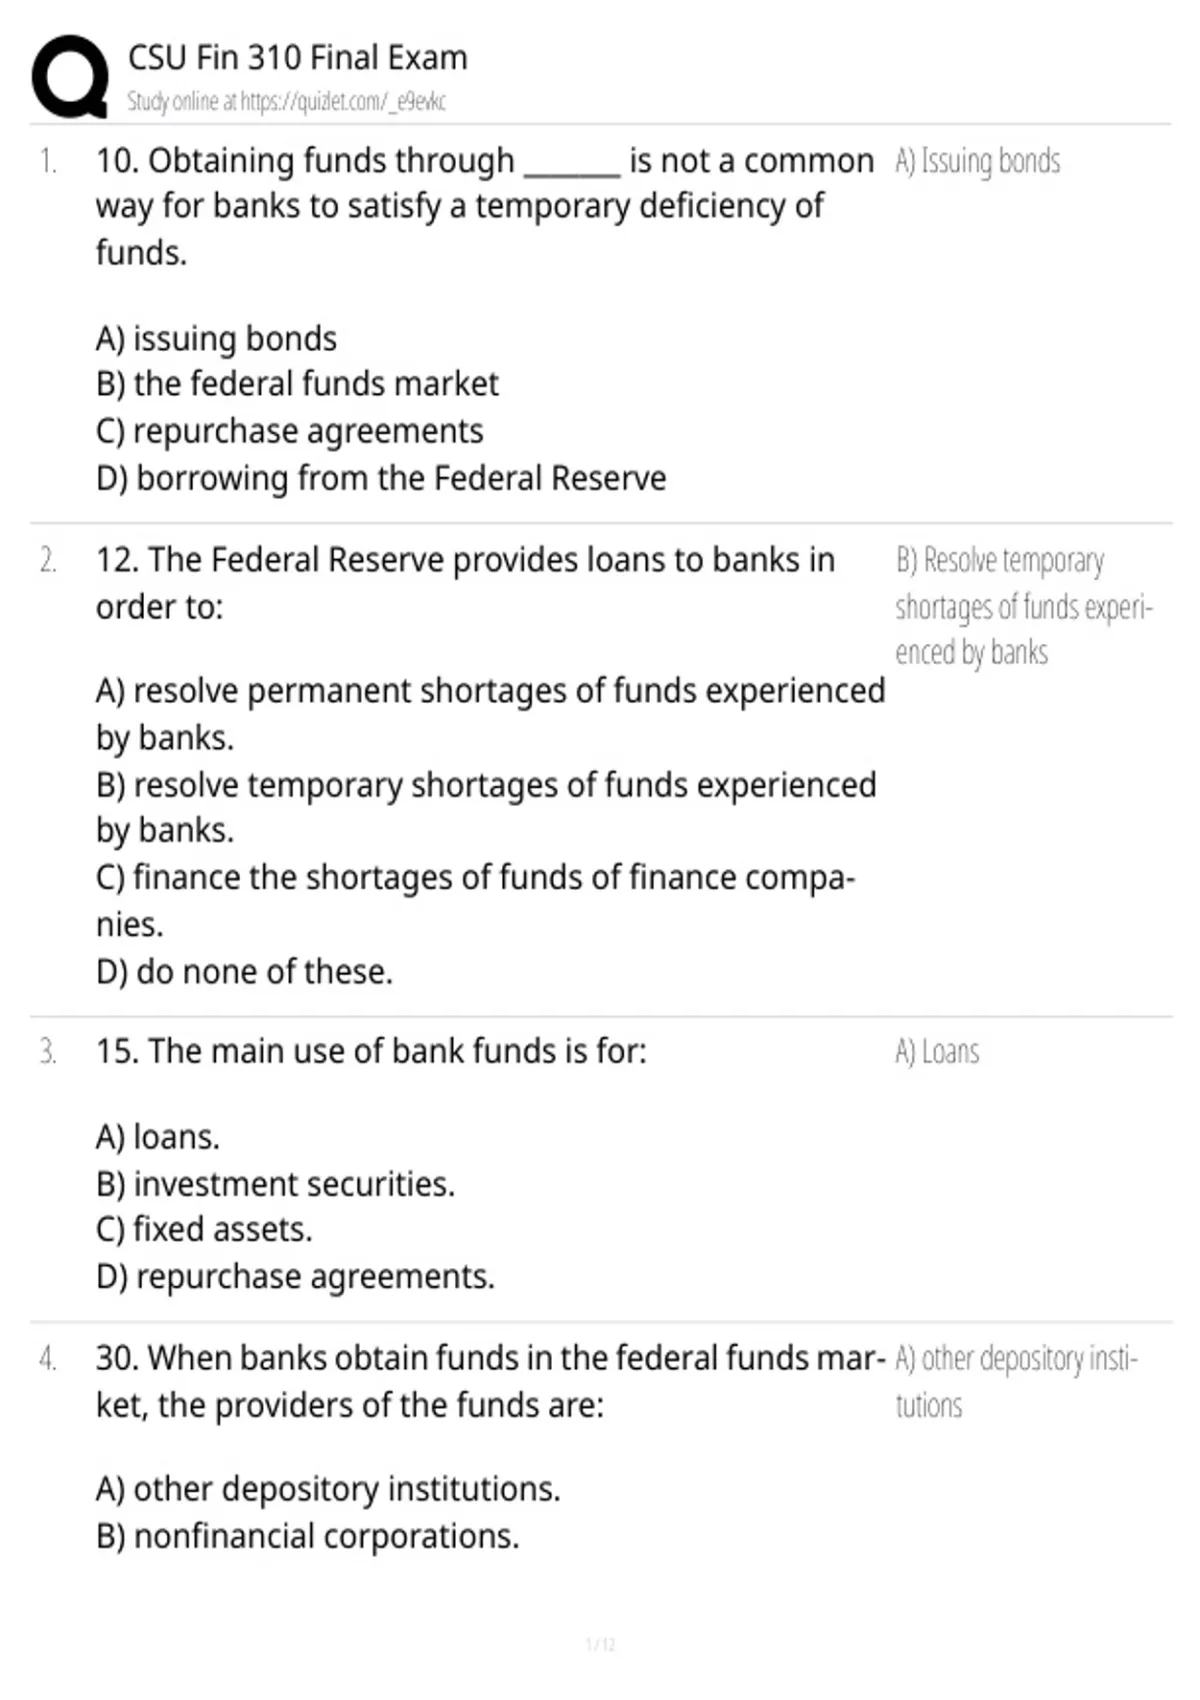The image size is (1200, 1700).
Task: Choose D) borrowing from the Federal Reserve
Action: point(381,478)
